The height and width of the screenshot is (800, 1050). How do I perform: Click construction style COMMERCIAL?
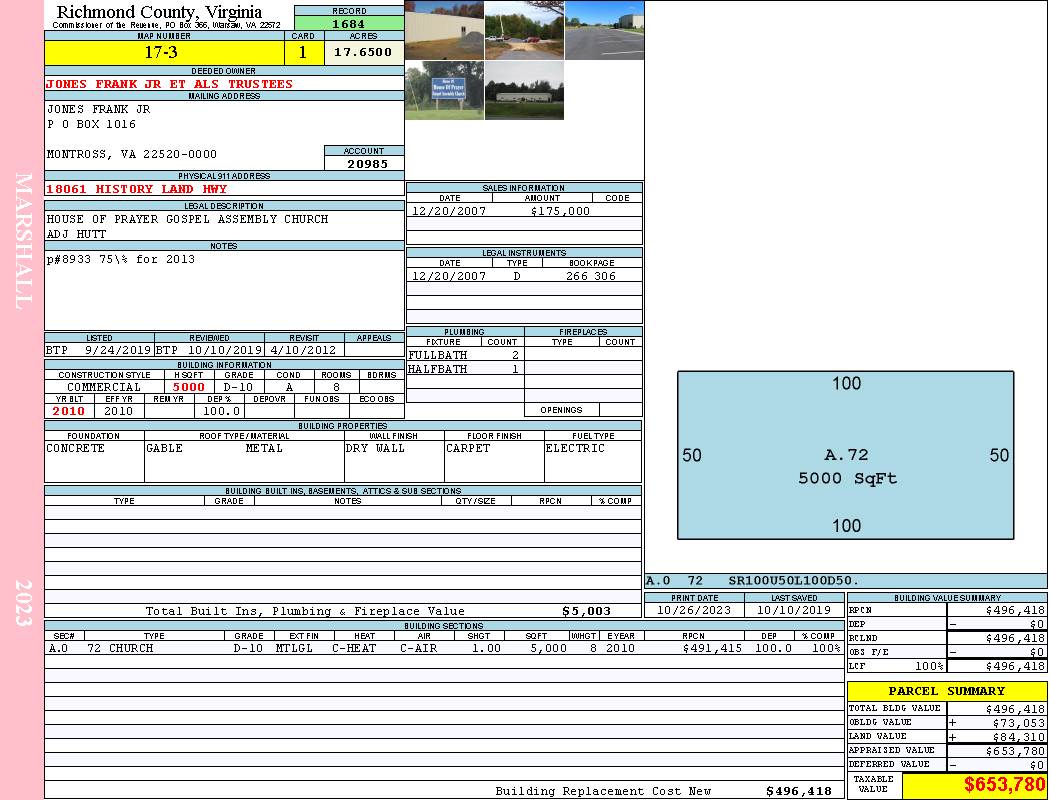click(104, 387)
